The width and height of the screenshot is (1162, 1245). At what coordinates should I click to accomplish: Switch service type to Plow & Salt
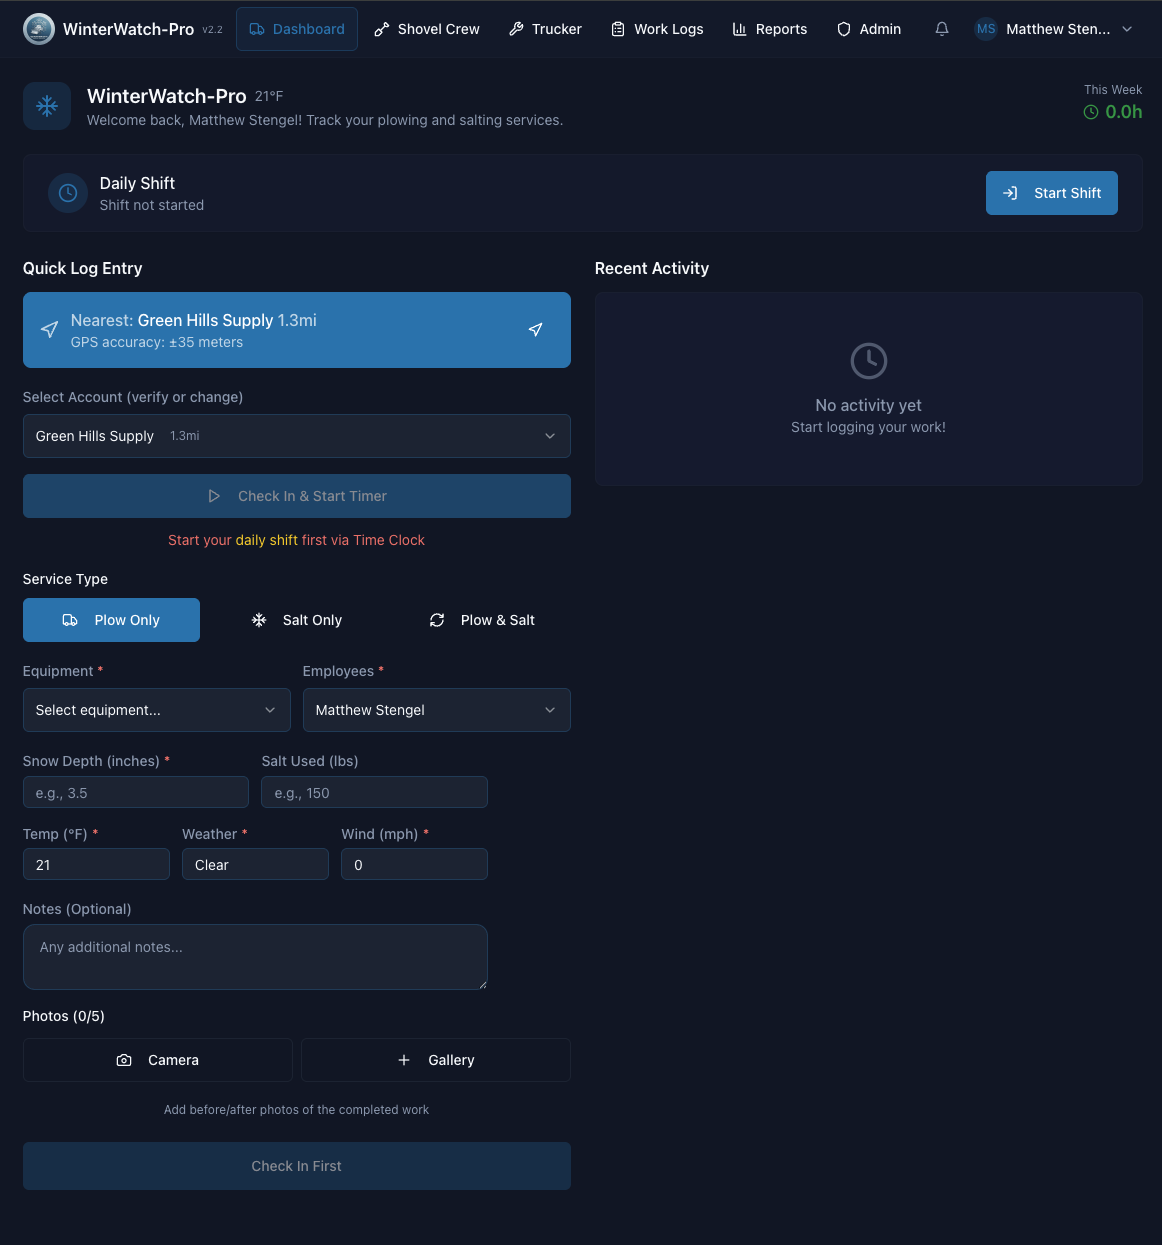click(482, 620)
